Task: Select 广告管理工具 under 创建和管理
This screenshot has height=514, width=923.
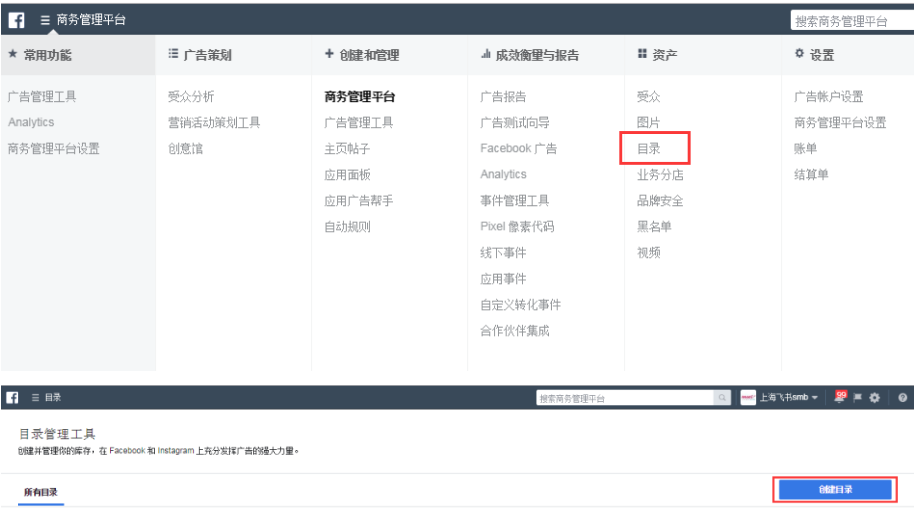Action: pyautogui.click(x=358, y=122)
